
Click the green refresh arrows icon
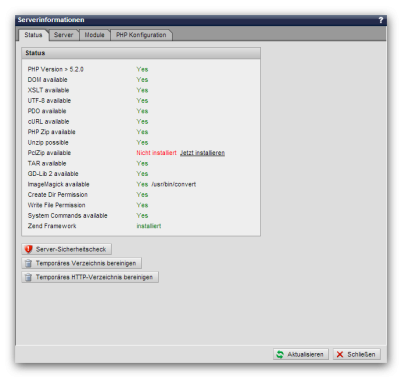280,354
